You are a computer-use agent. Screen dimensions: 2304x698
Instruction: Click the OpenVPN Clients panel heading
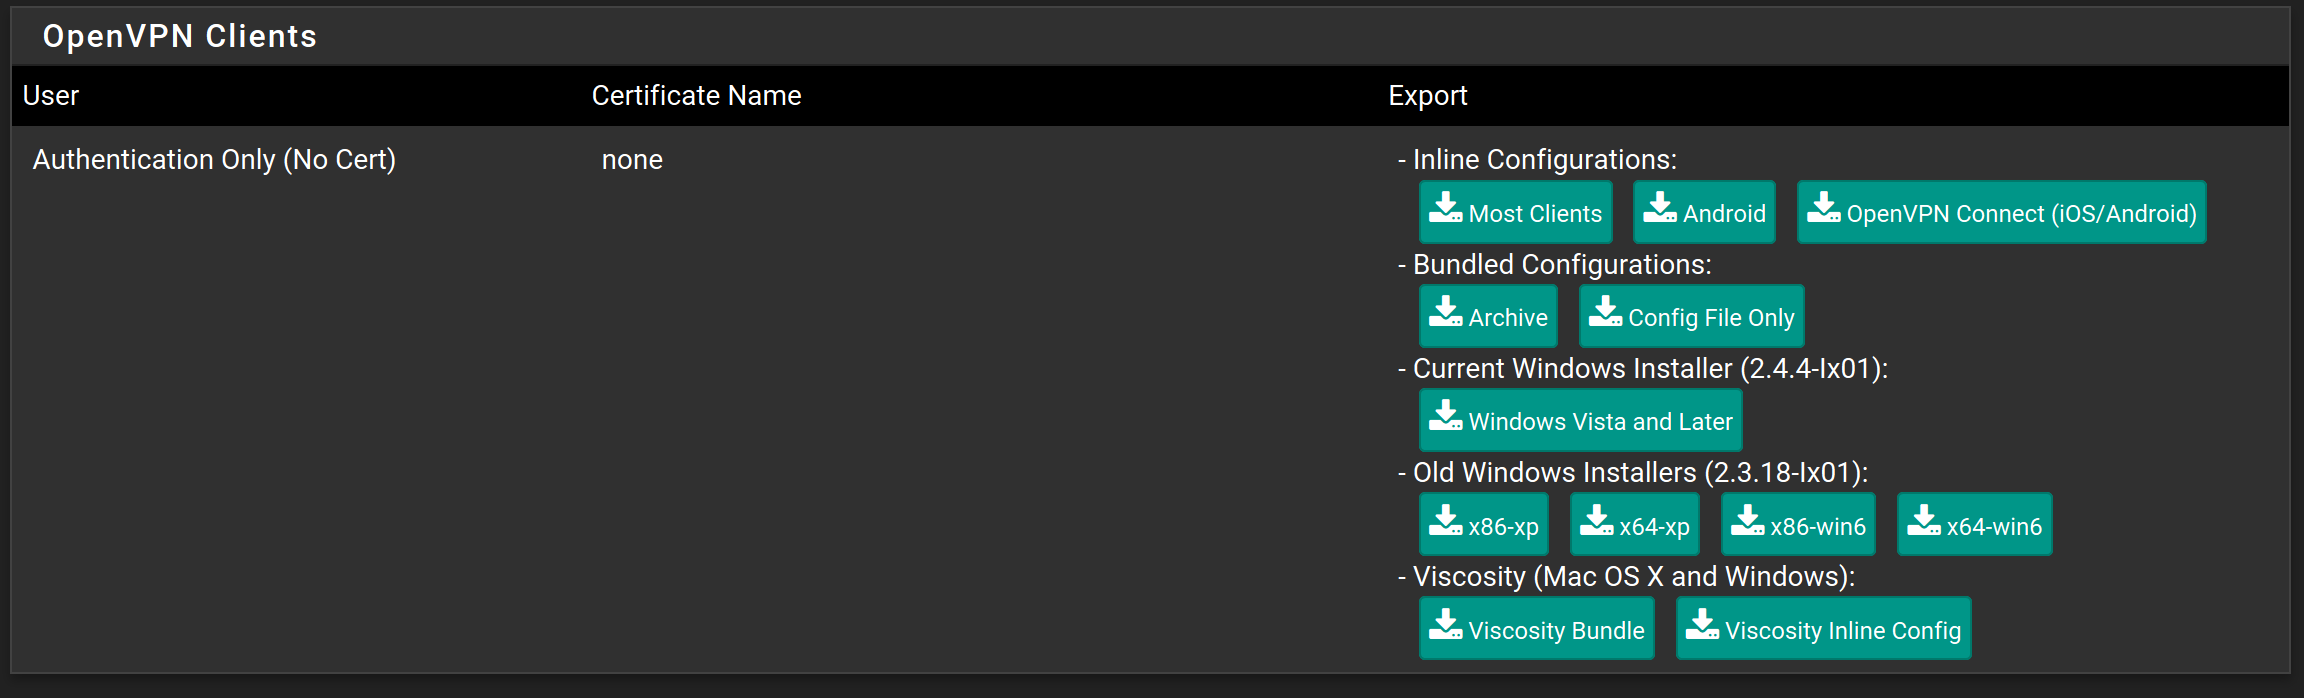180,36
